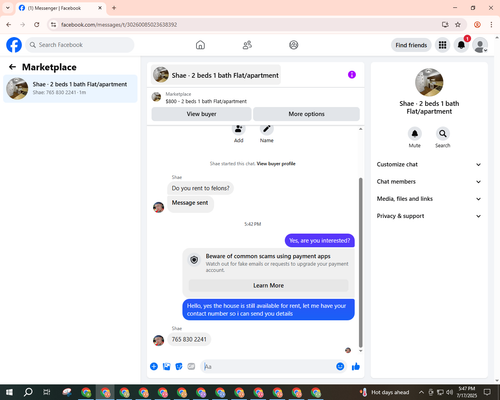The width and height of the screenshot is (500, 400).
Task: Click the Search Facebook field
Action: tap(80, 45)
